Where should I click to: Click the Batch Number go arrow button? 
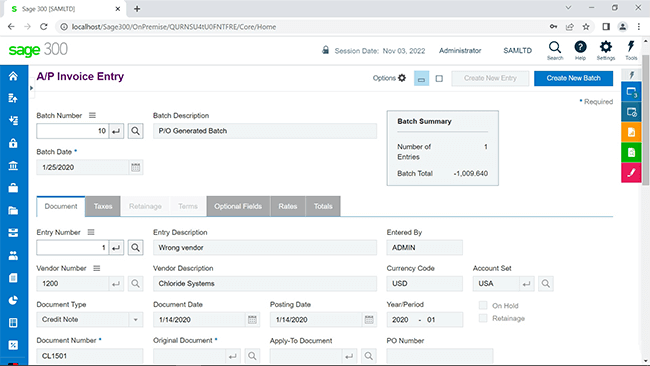pyautogui.click(x=116, y=131)
